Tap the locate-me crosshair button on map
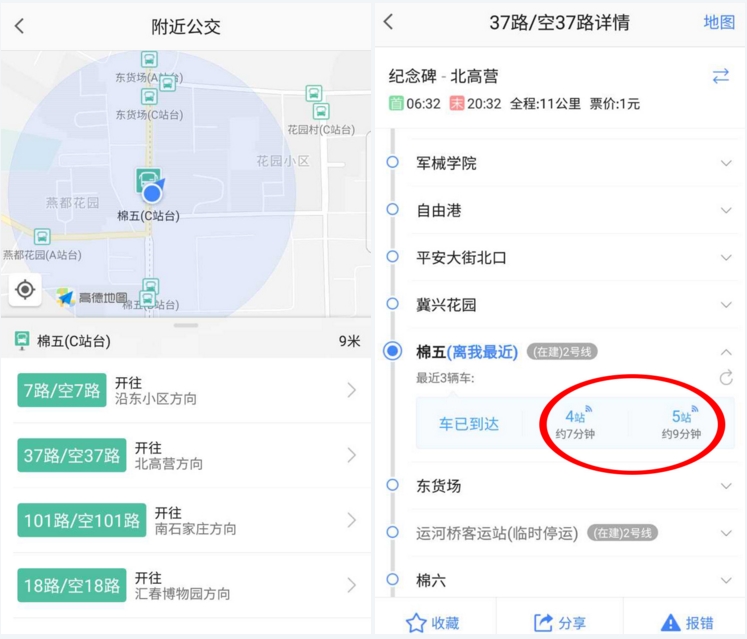The image size is (747, 639). tap(26, 290)
